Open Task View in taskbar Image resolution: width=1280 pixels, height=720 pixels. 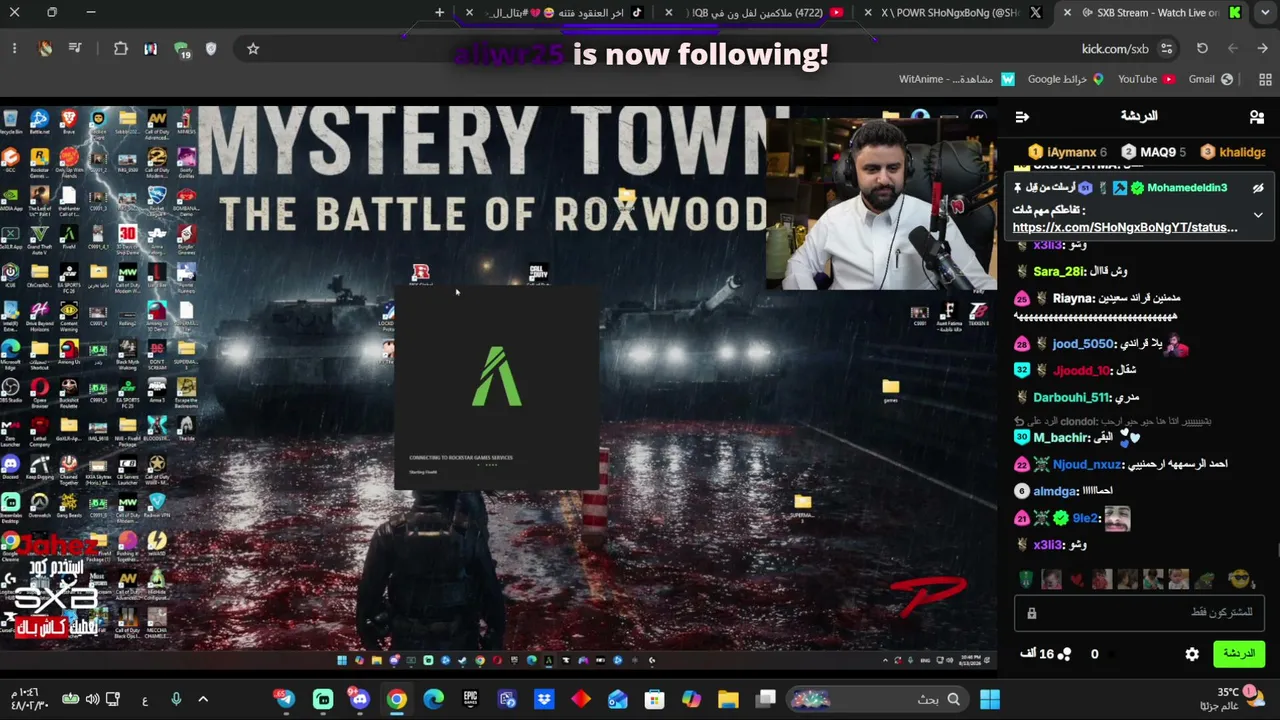[765, 700]
